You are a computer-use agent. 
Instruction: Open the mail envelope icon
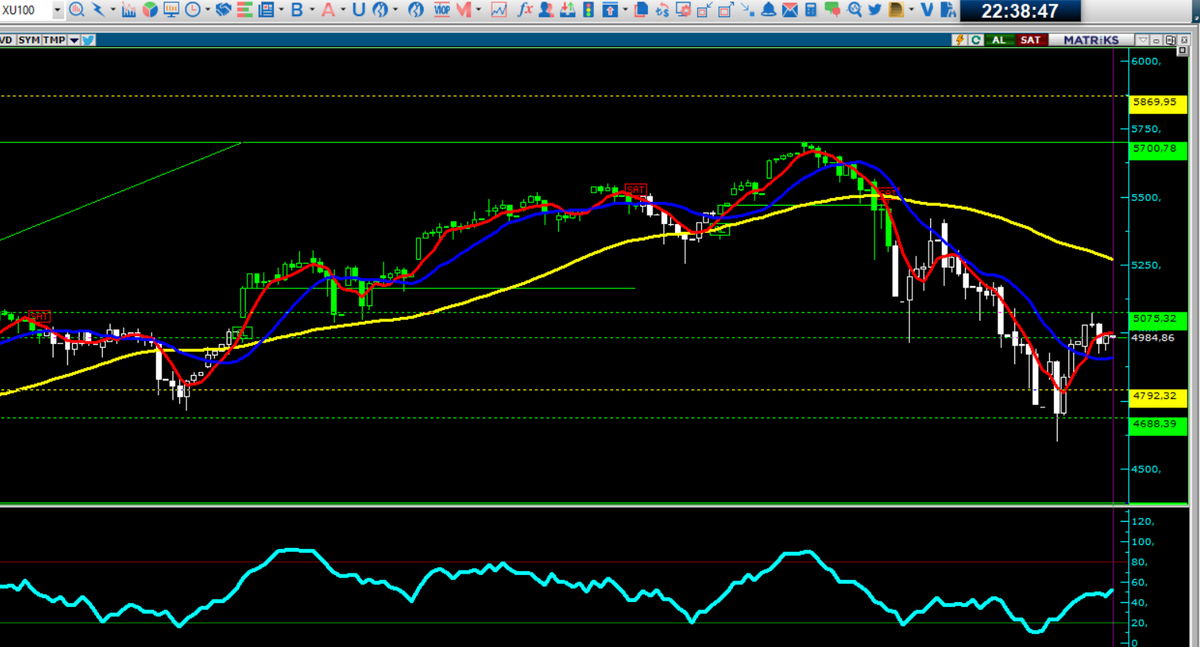[x=789, y=10]
